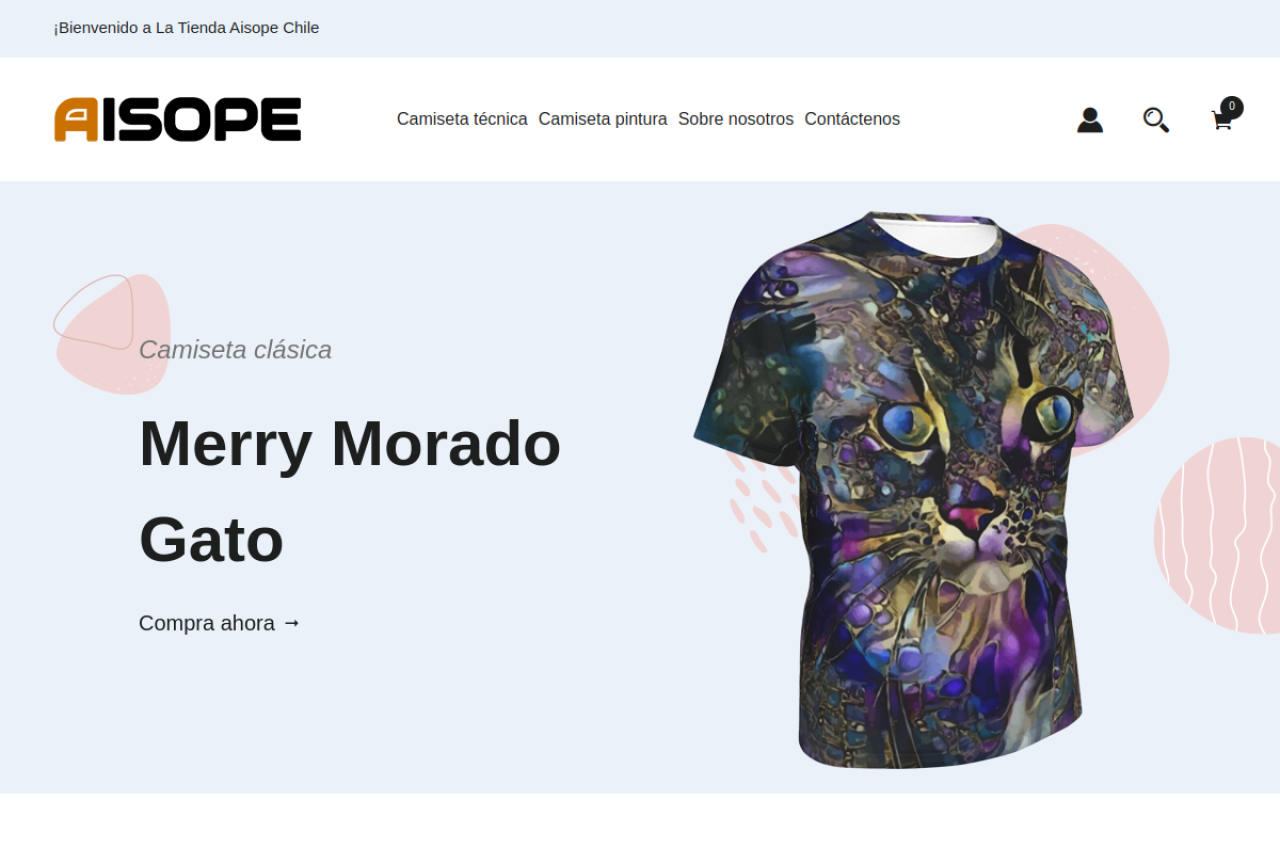Open the Camiseta técnica menu item

coord(462,119)
